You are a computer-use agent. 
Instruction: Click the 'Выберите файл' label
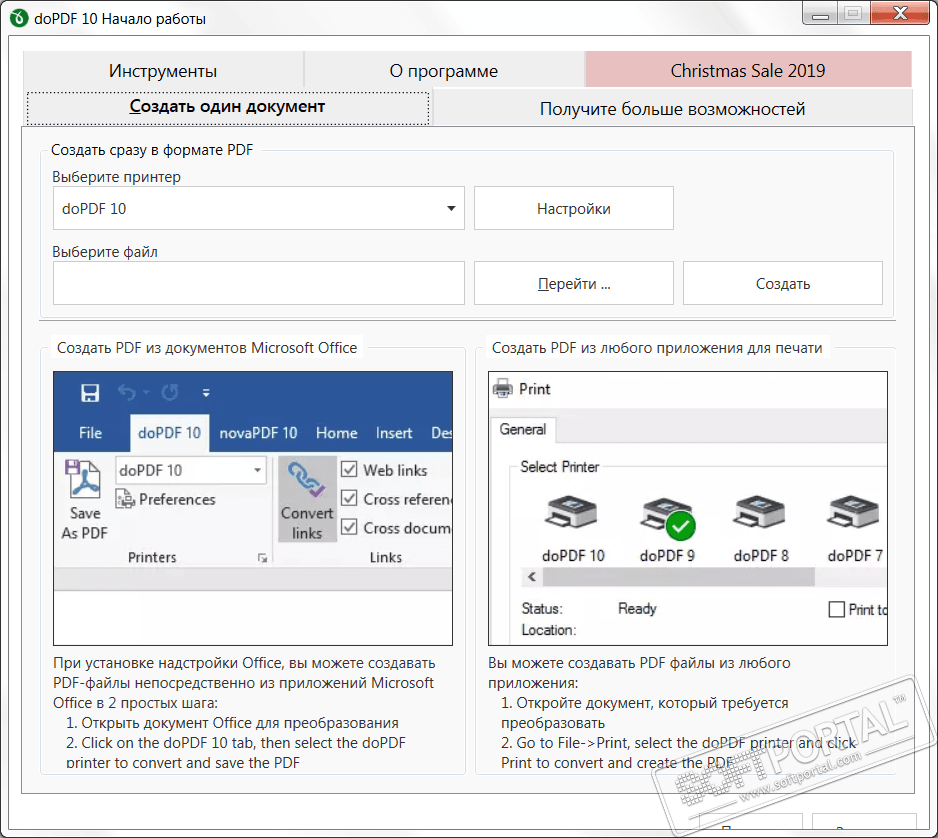105,252
